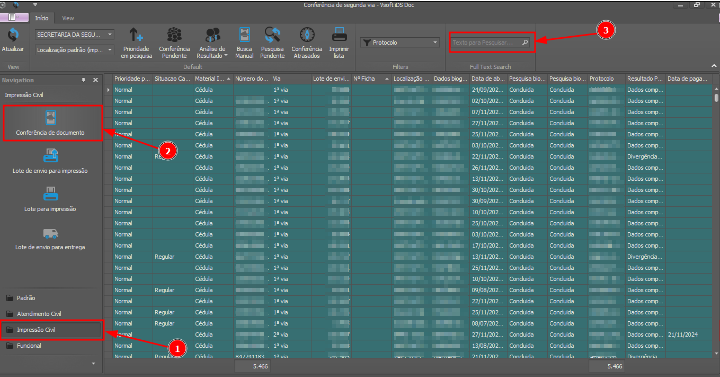Click the 24/09/202... date cell
Viewport: 720px width, 377px height.
[x=488, y=90]
